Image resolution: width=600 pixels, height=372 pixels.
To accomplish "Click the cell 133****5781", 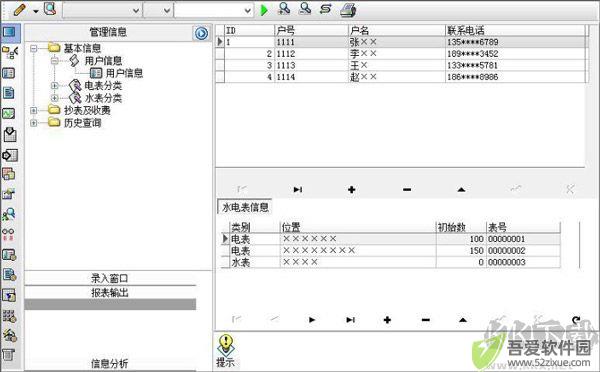I will (515, 65).
